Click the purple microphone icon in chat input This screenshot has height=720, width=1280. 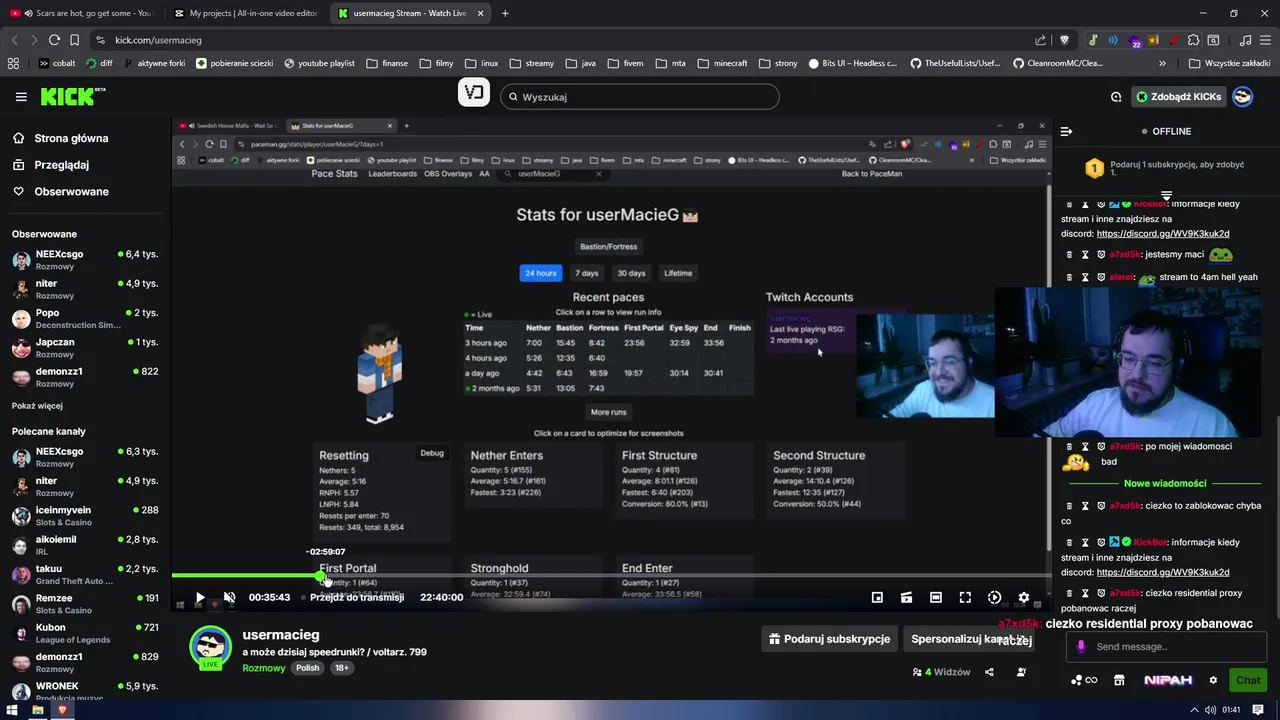[1080, 647]
